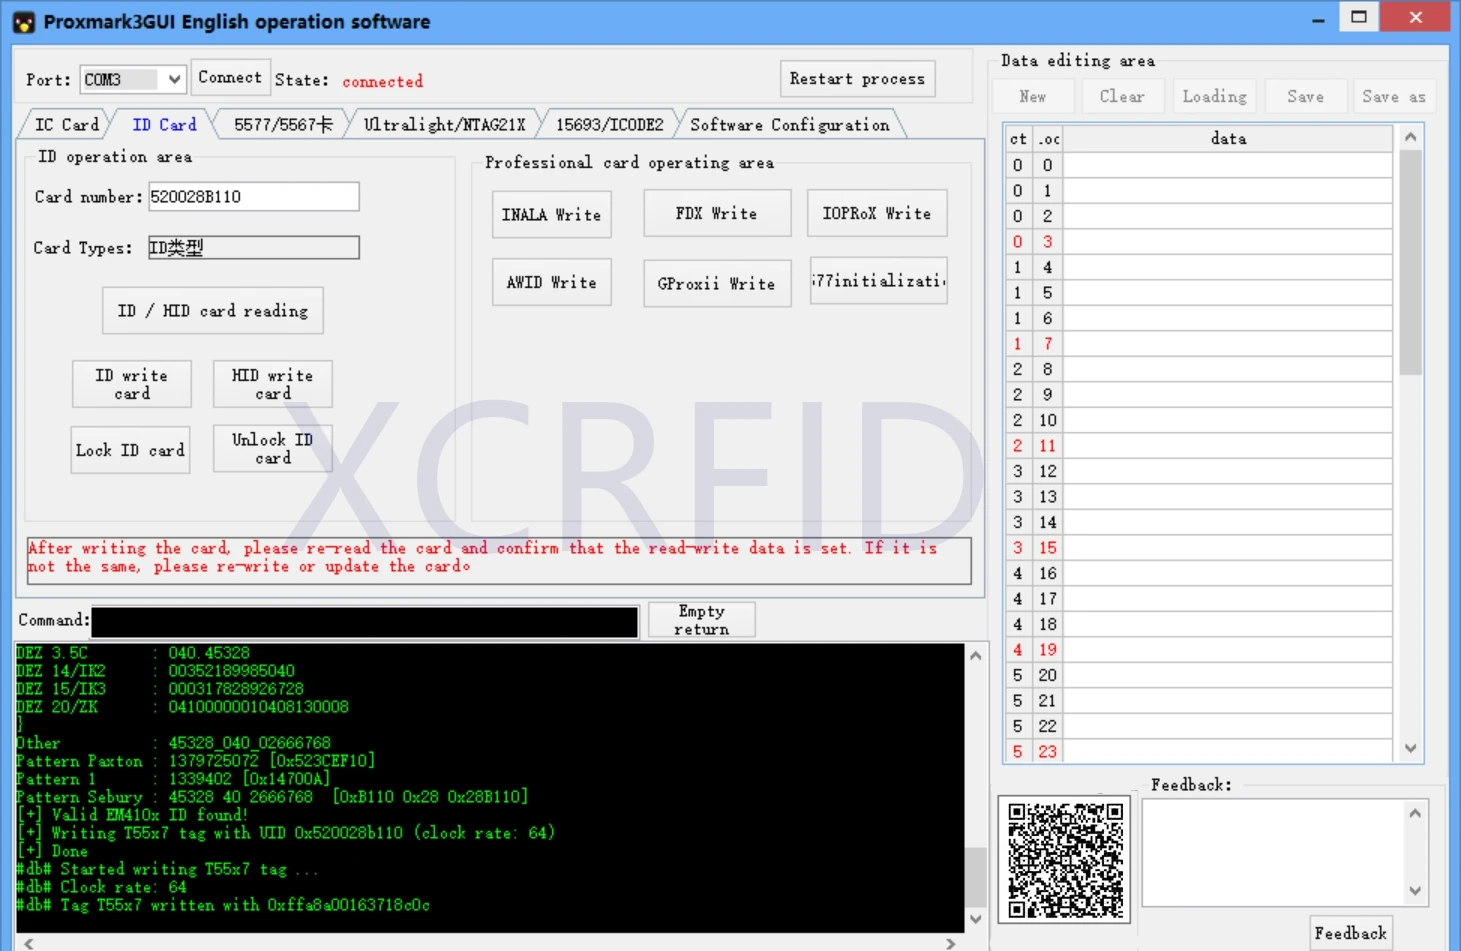Screen dimensions: 1461x951
Task: Click the Feedback text box
Action: pyautogui.click(x=1274, y=853)
